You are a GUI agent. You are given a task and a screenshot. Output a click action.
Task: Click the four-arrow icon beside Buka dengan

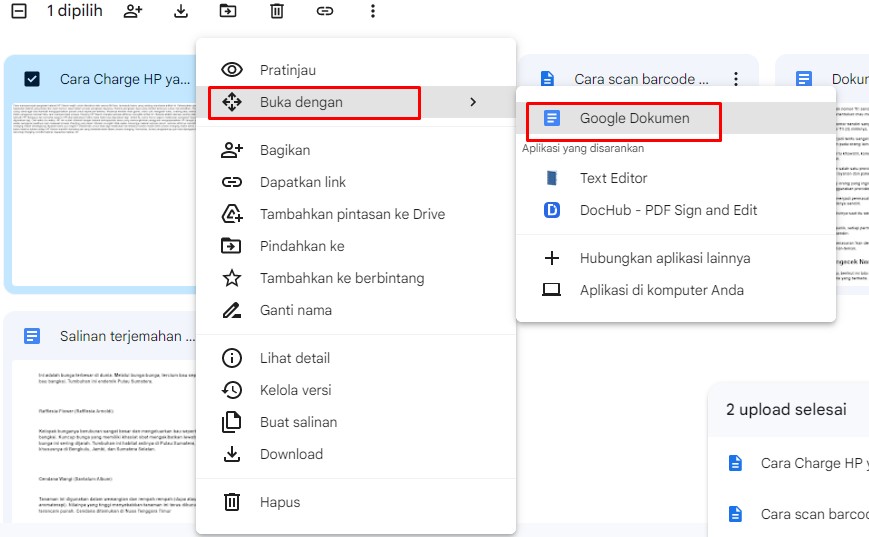(x=232, y=102)
